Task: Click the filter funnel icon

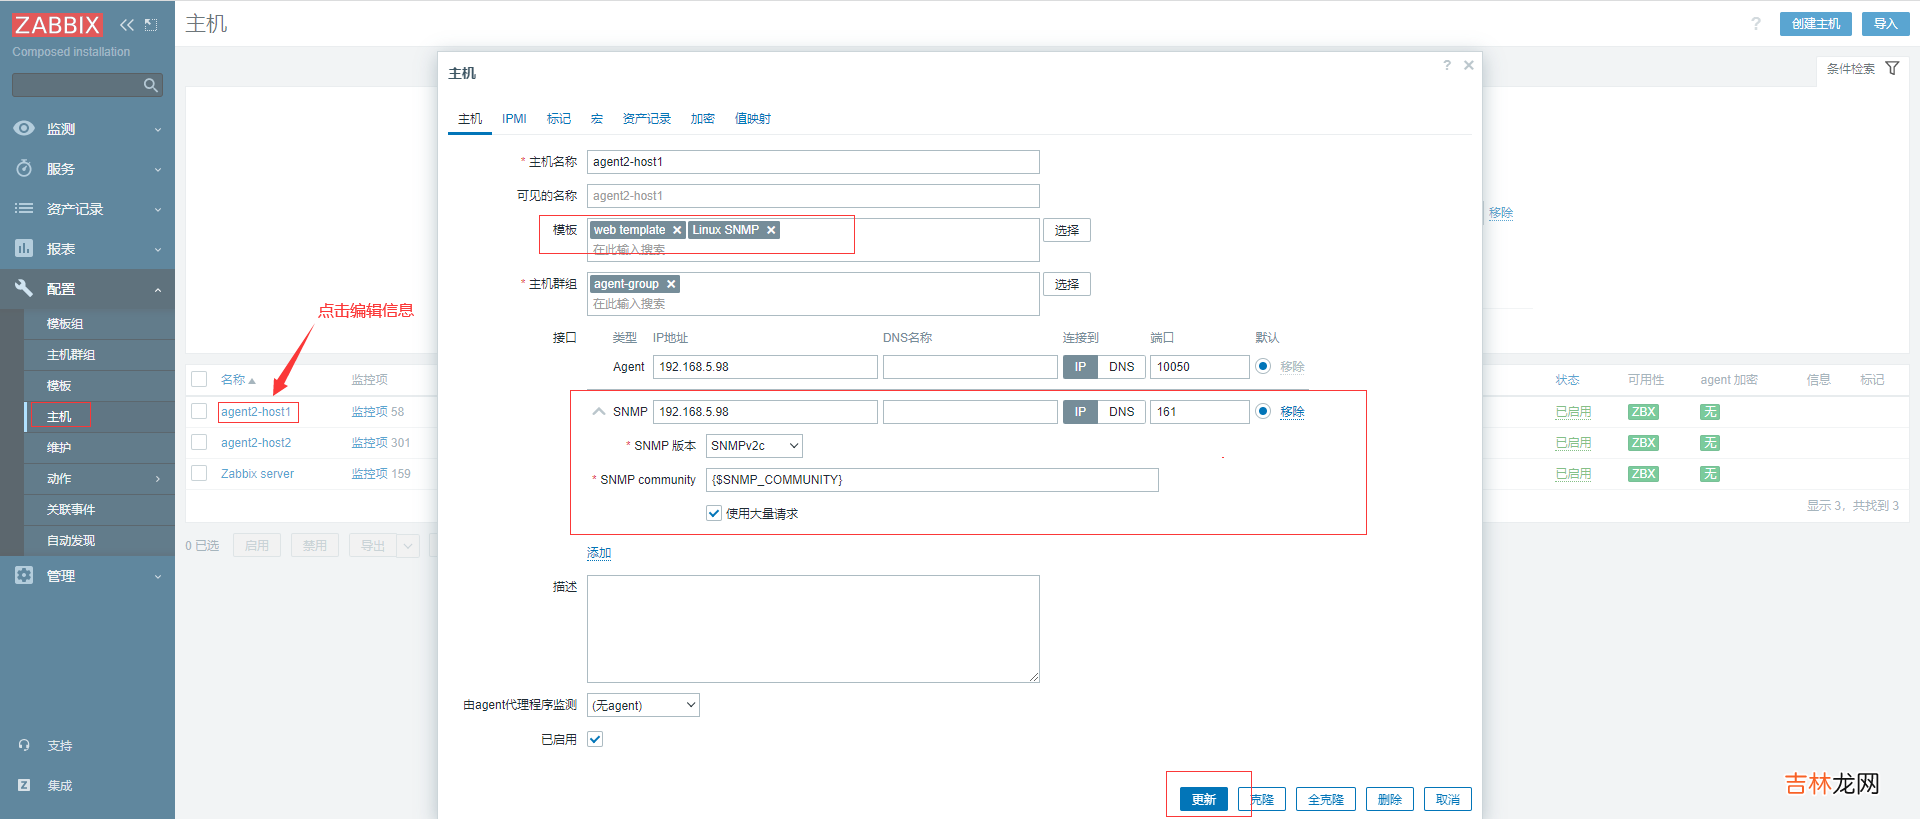Action: click(1892, 68)
